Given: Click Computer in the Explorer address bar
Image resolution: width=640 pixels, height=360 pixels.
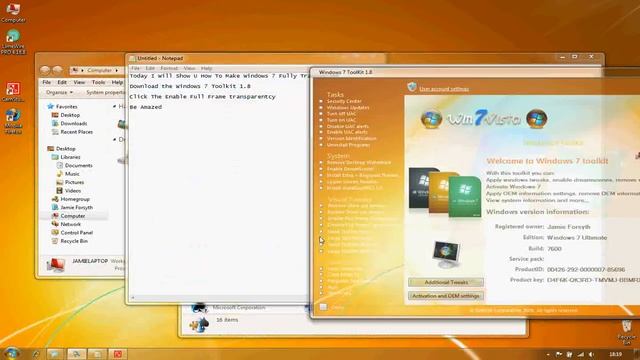Looking at the screenshot, I should point(99,70).
